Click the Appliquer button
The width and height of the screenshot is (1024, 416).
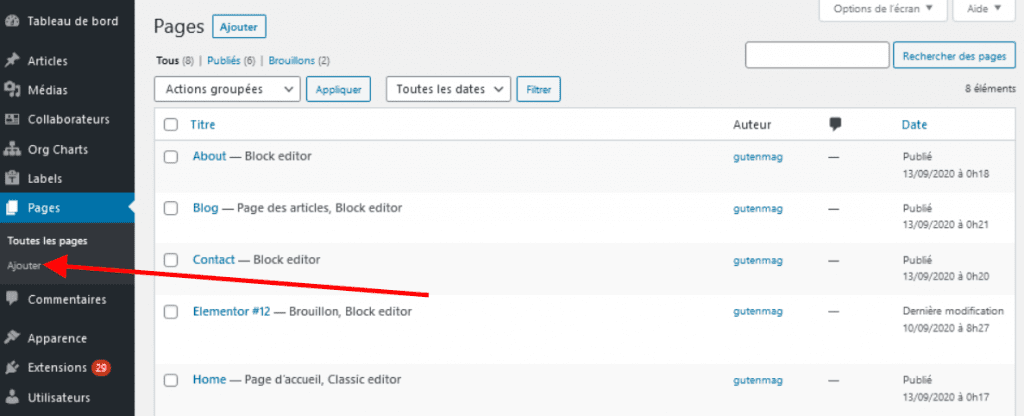pyautogui.click(x=338, y=89)
